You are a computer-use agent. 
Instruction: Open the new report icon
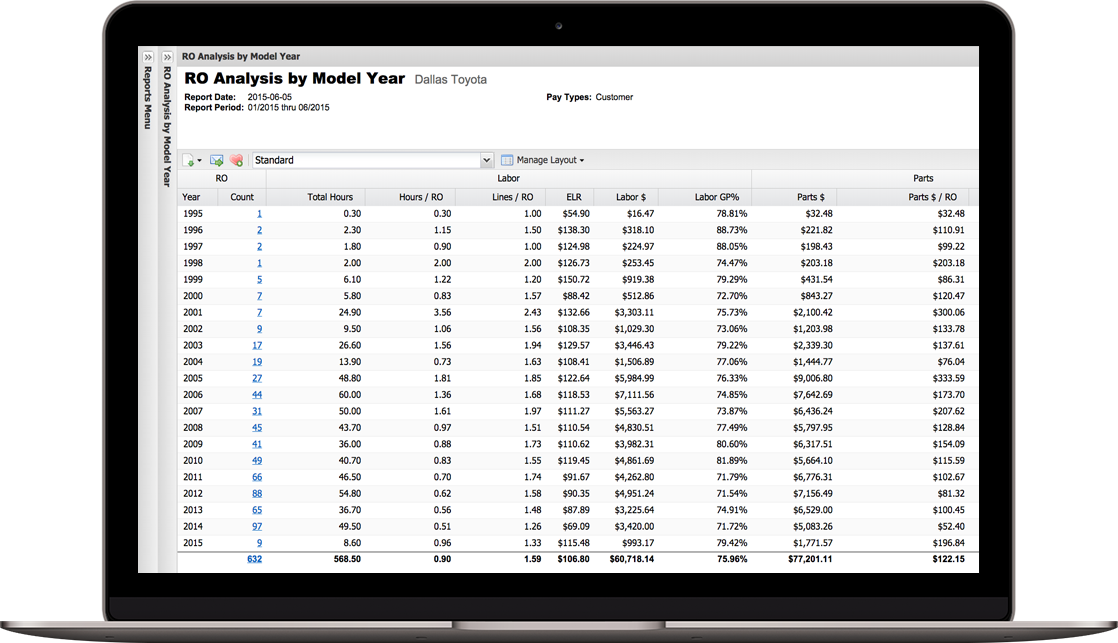(x=190, y=159)
